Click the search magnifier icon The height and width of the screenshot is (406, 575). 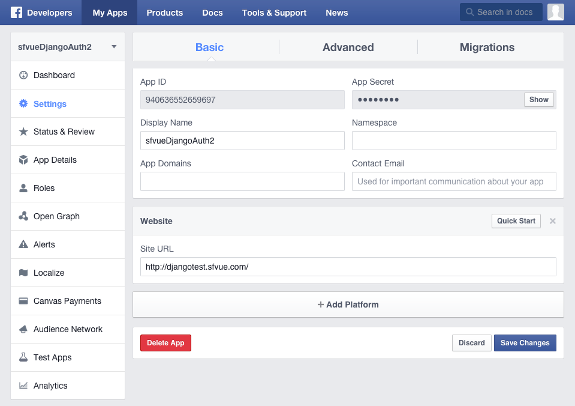469,12
